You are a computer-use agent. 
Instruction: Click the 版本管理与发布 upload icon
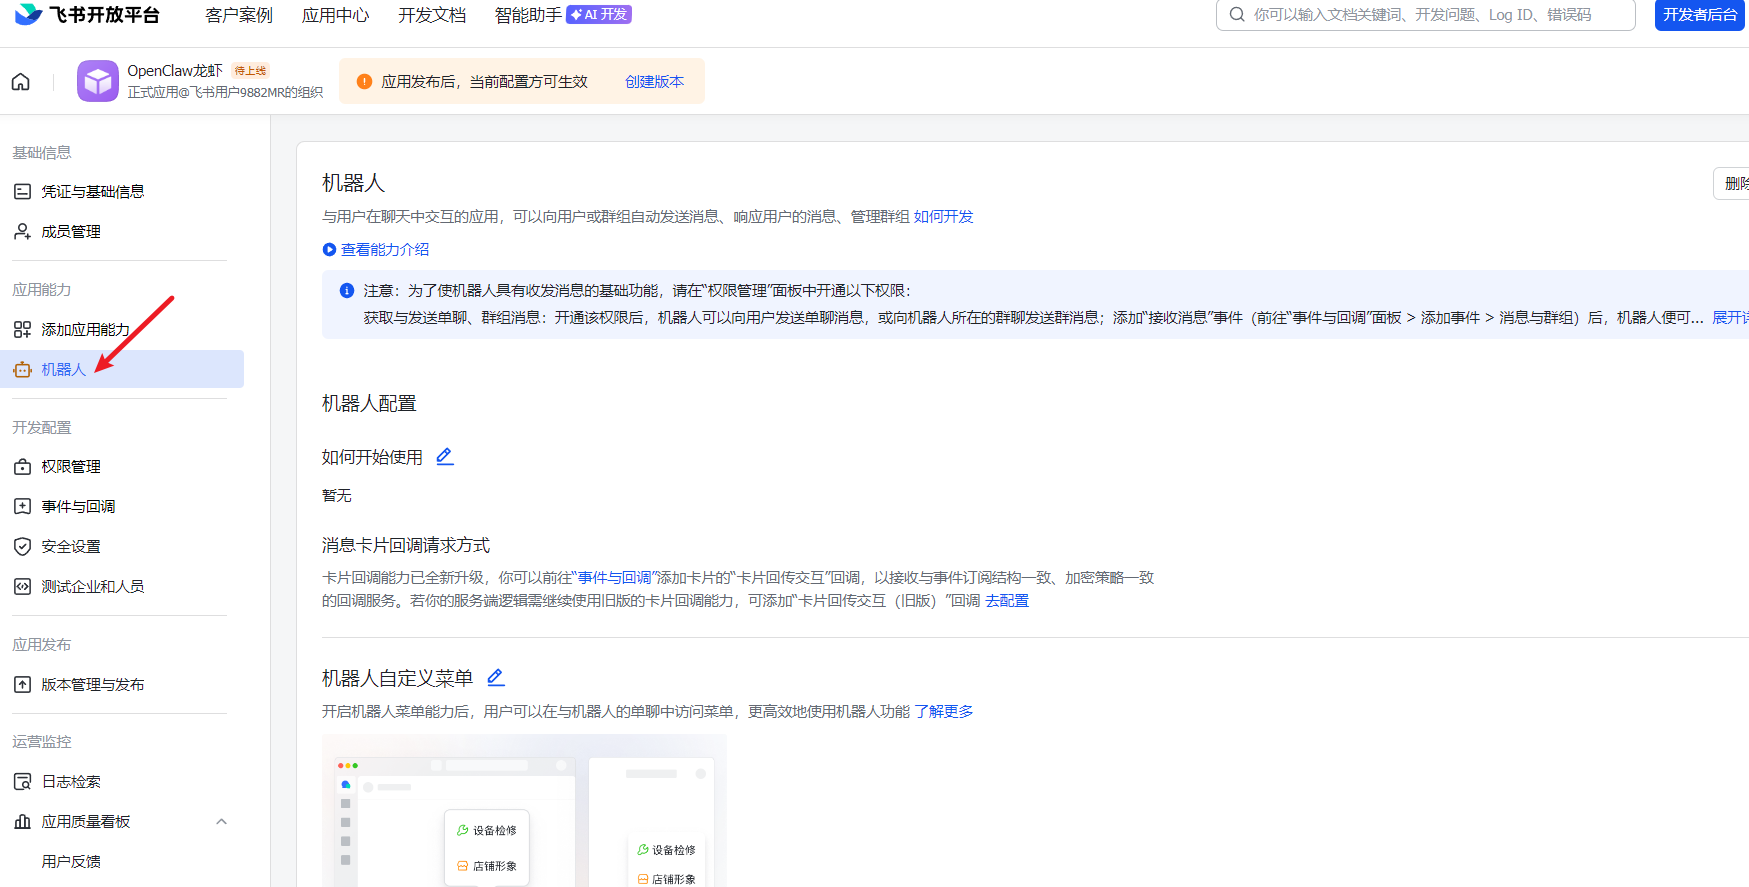click(x=22, y=685)
